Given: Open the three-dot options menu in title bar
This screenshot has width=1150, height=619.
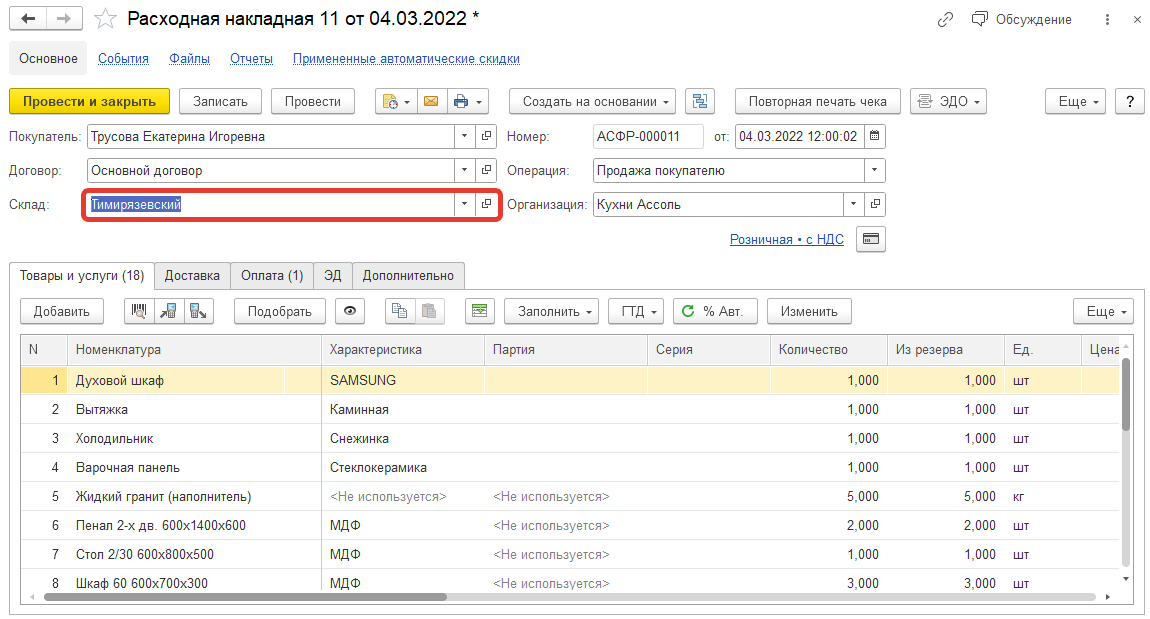Looking at the screenshot, I should pos(1107,20).
